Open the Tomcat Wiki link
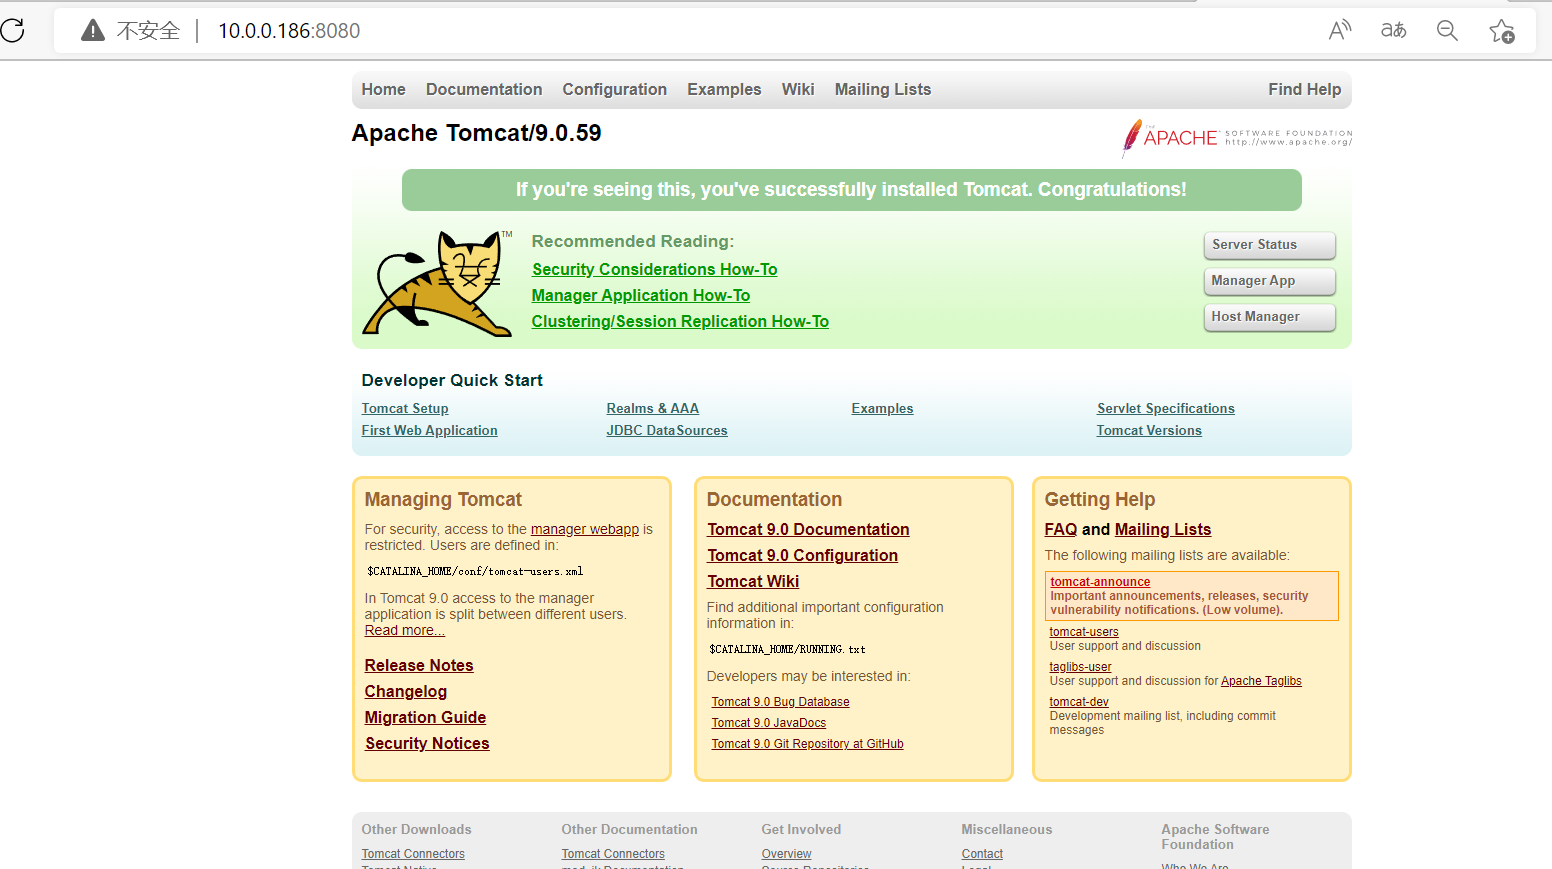 (x=753, y=581)
